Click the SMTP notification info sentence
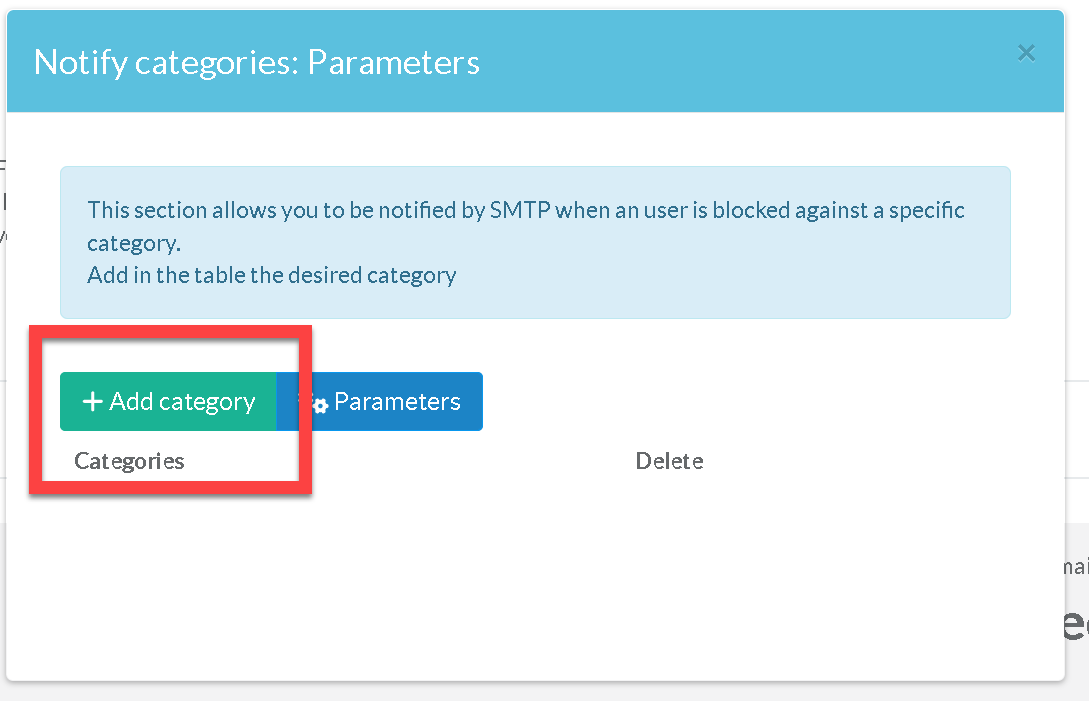Viewport: 1089px width, 701px height. pyautogui.click(x=525, y=211)
